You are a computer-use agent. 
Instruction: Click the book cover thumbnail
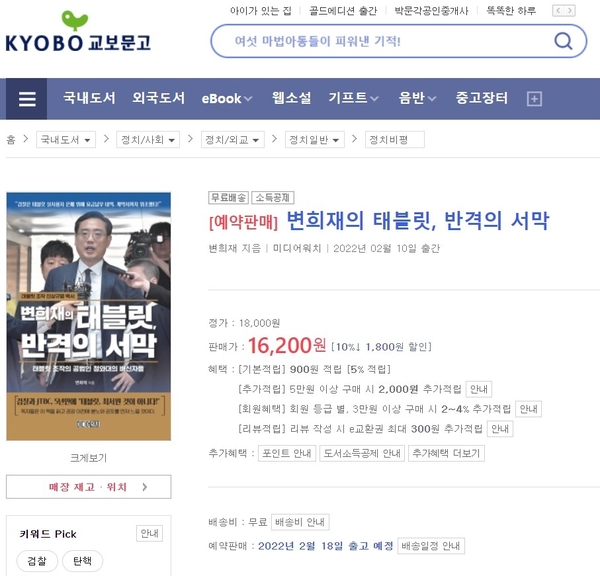pyautogui.click(x=89, y=316)
